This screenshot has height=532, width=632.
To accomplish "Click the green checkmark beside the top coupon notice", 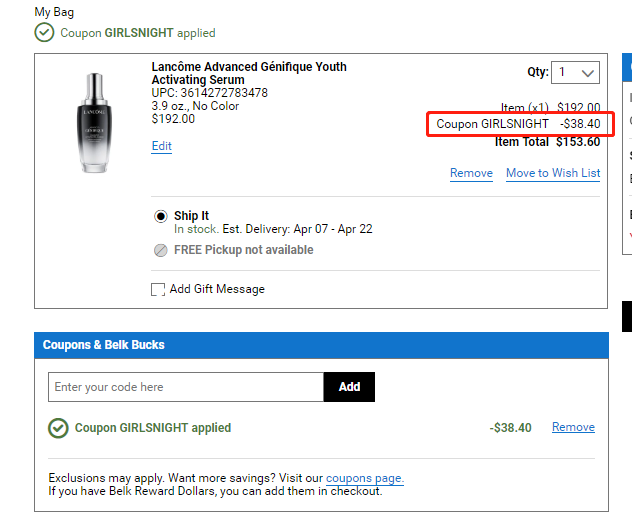I will 44,32.
